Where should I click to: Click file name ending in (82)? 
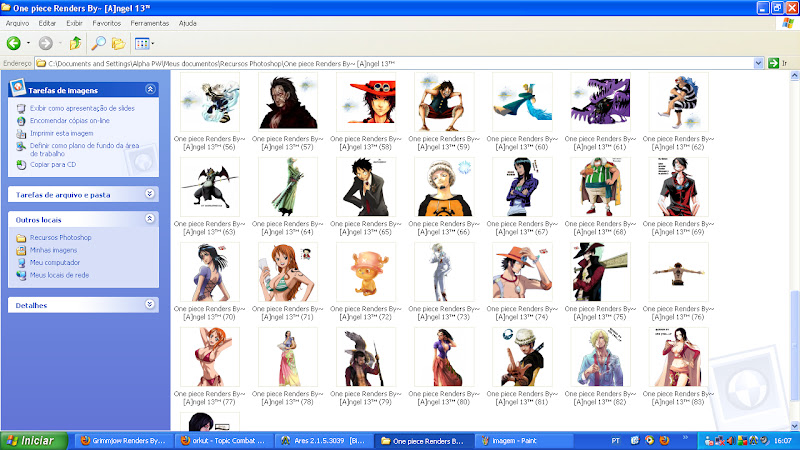click(x=600, y=398)
